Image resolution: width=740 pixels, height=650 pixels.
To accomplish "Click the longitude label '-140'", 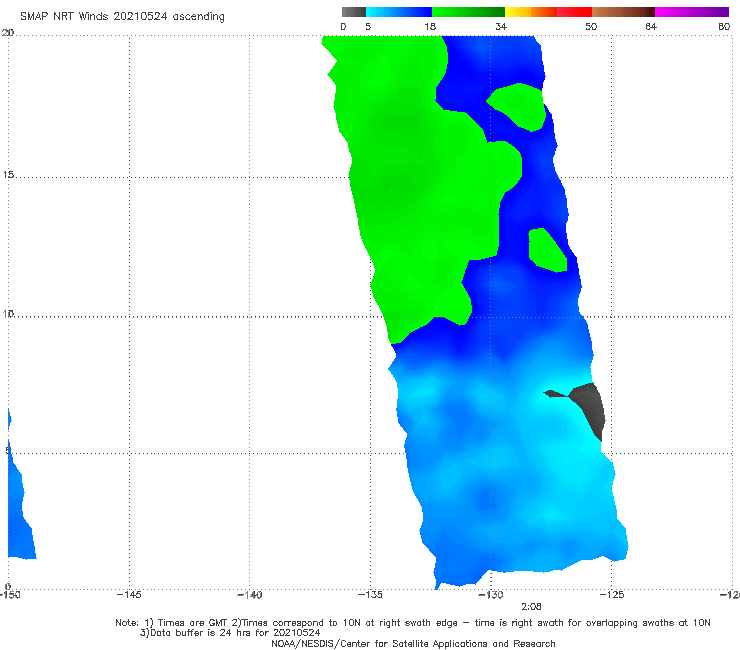I will (x=249, y=594).
